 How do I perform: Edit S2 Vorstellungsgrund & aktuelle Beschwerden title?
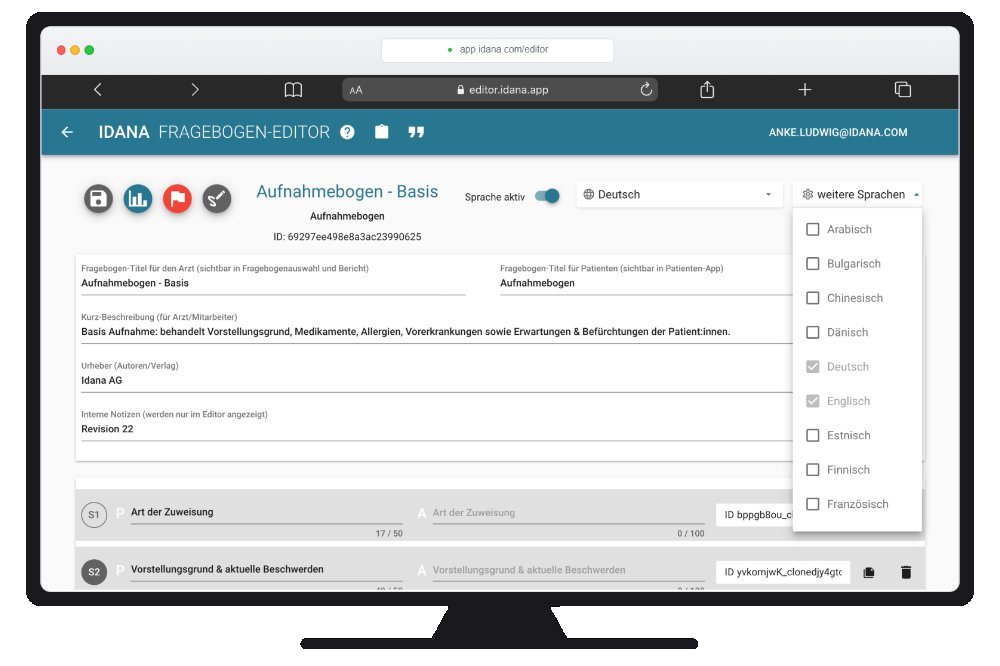267,569
